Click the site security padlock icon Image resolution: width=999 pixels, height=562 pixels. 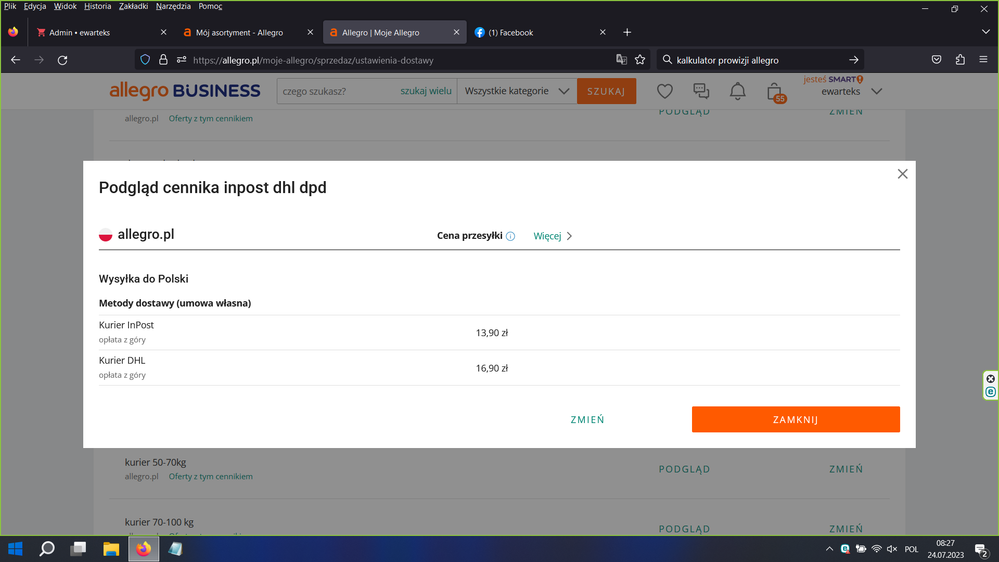(163, 60)
